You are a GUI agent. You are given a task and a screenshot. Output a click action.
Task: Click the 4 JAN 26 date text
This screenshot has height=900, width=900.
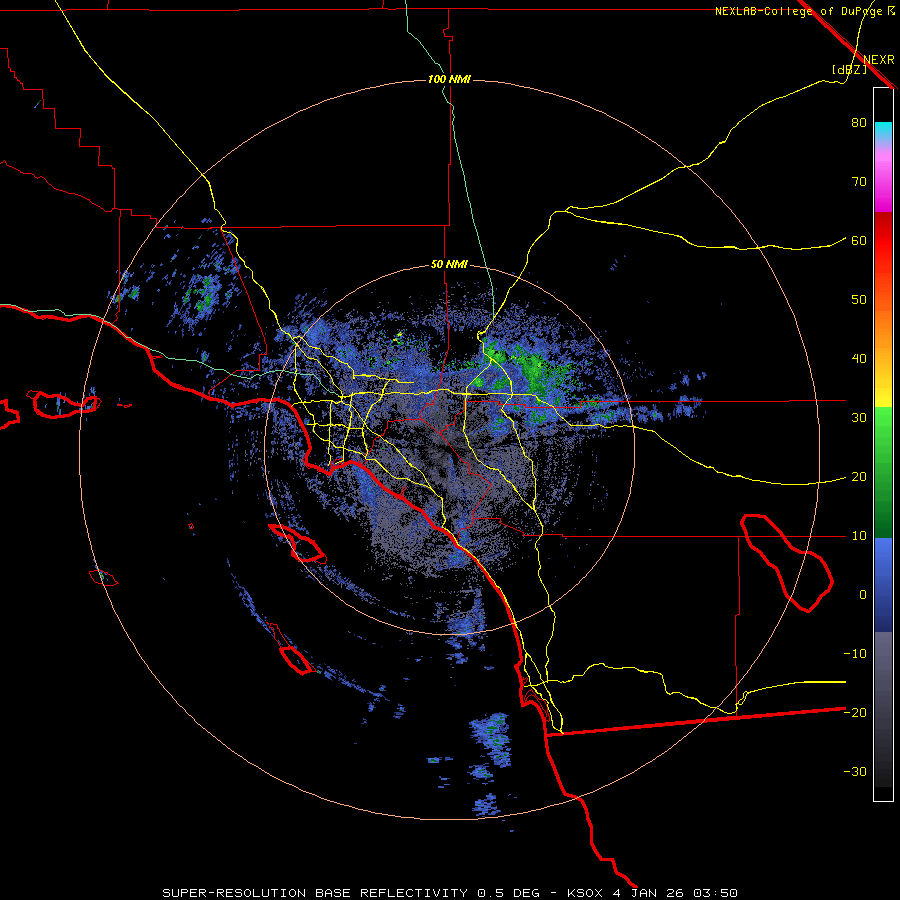(x=650, y=893)
